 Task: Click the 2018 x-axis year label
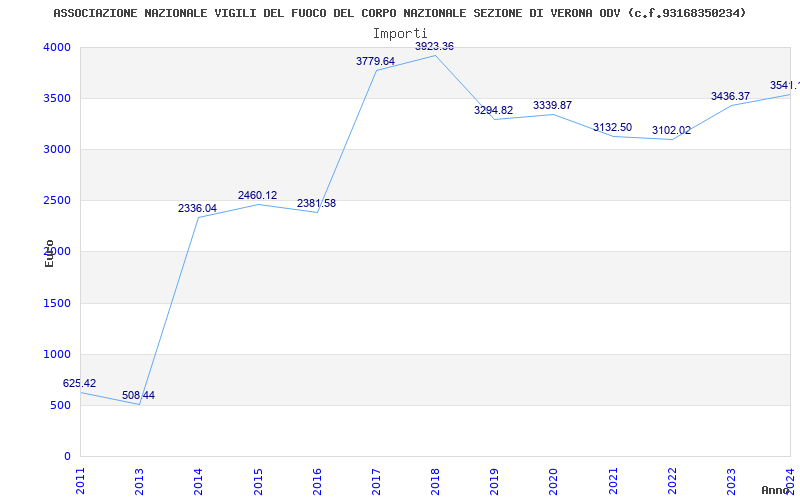pyautogui.click(x=435, y=481)
